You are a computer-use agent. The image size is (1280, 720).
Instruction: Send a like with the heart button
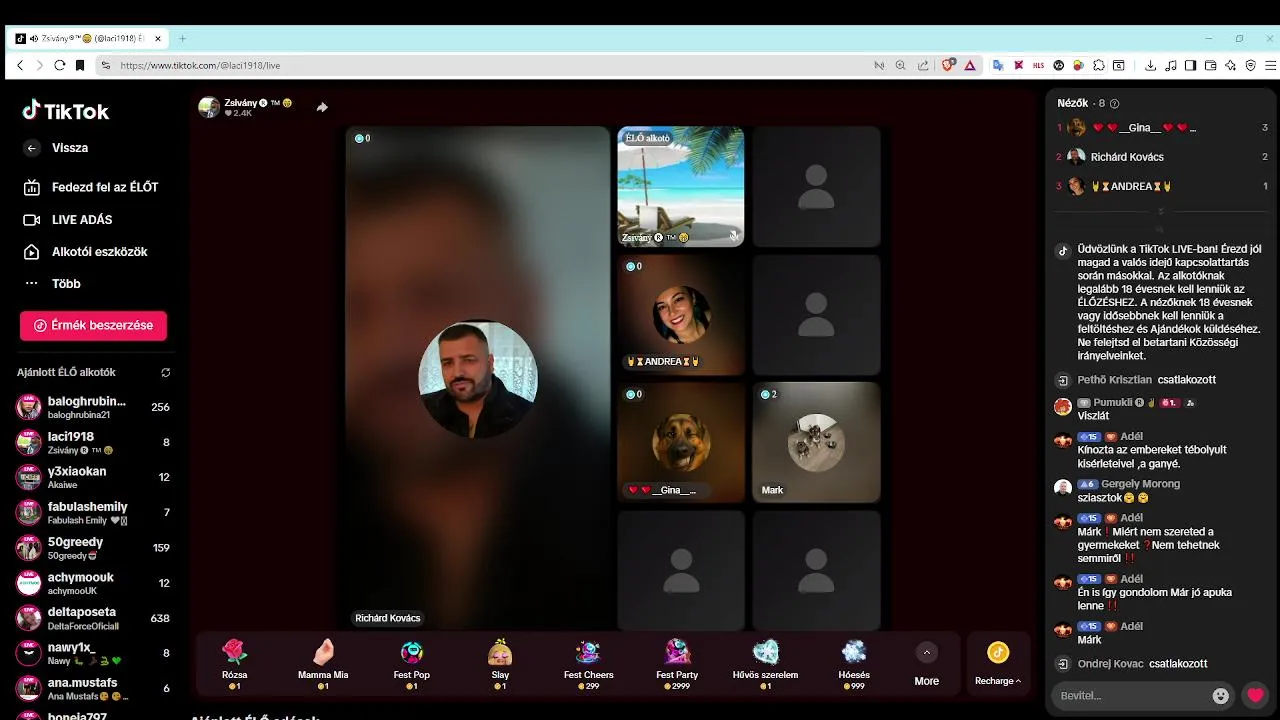pyautogui.click(x=1255, y=695)
